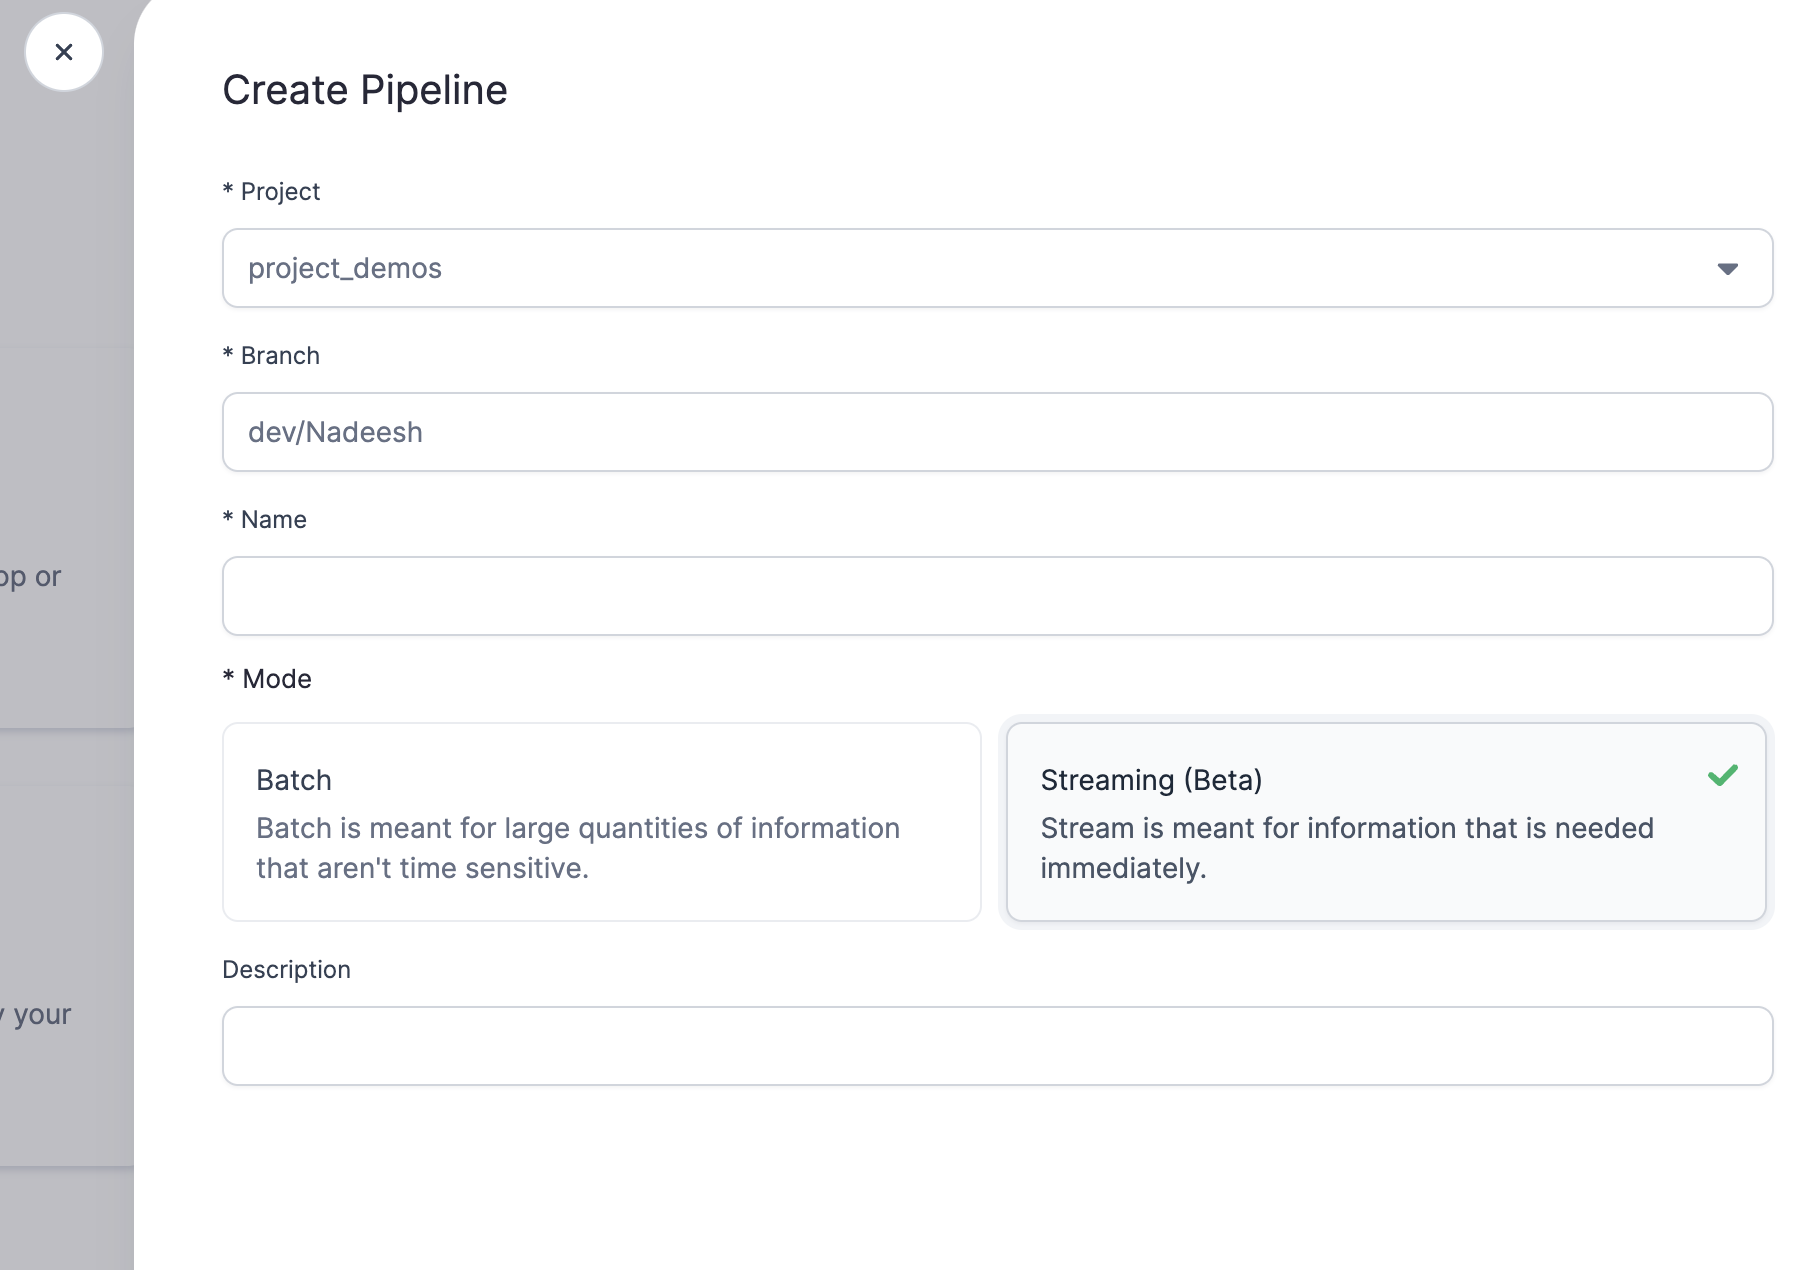Click the empty Name input field
1816x1270 pixels.
pyautogui.click(x=997, y=596)
